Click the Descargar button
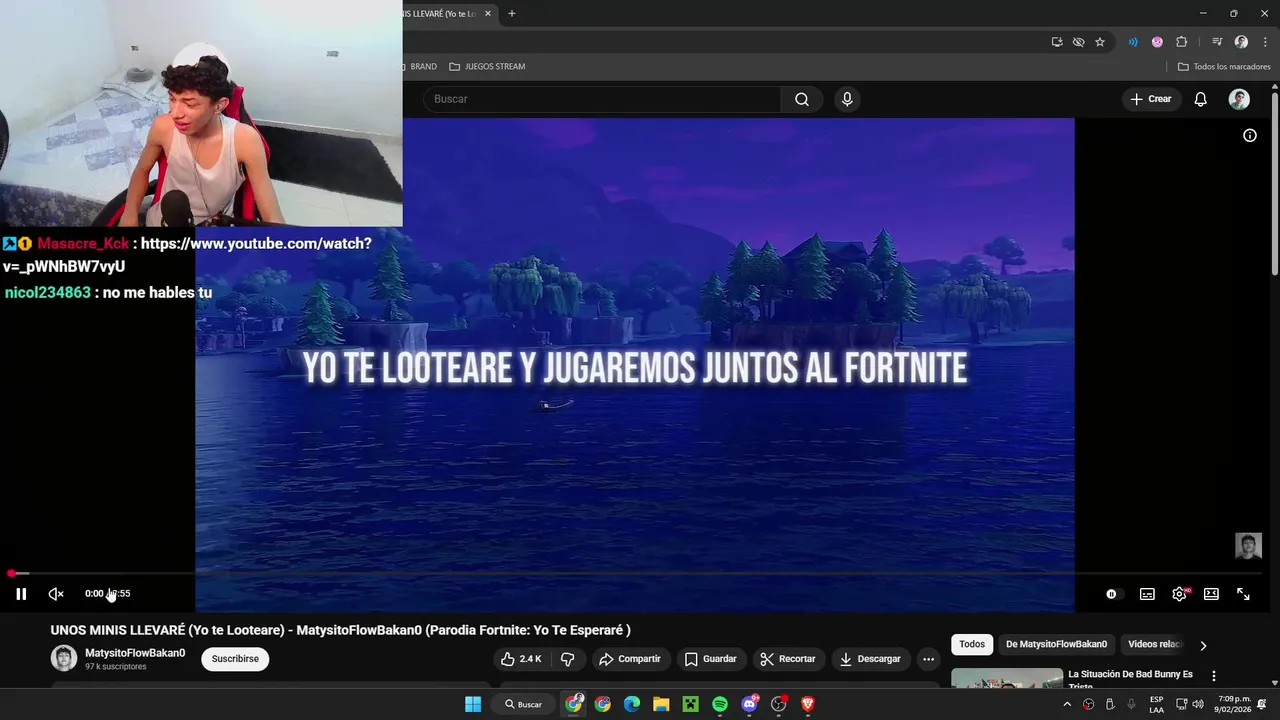This screenshot has width=1280, height=720. [x=870, y=659]
